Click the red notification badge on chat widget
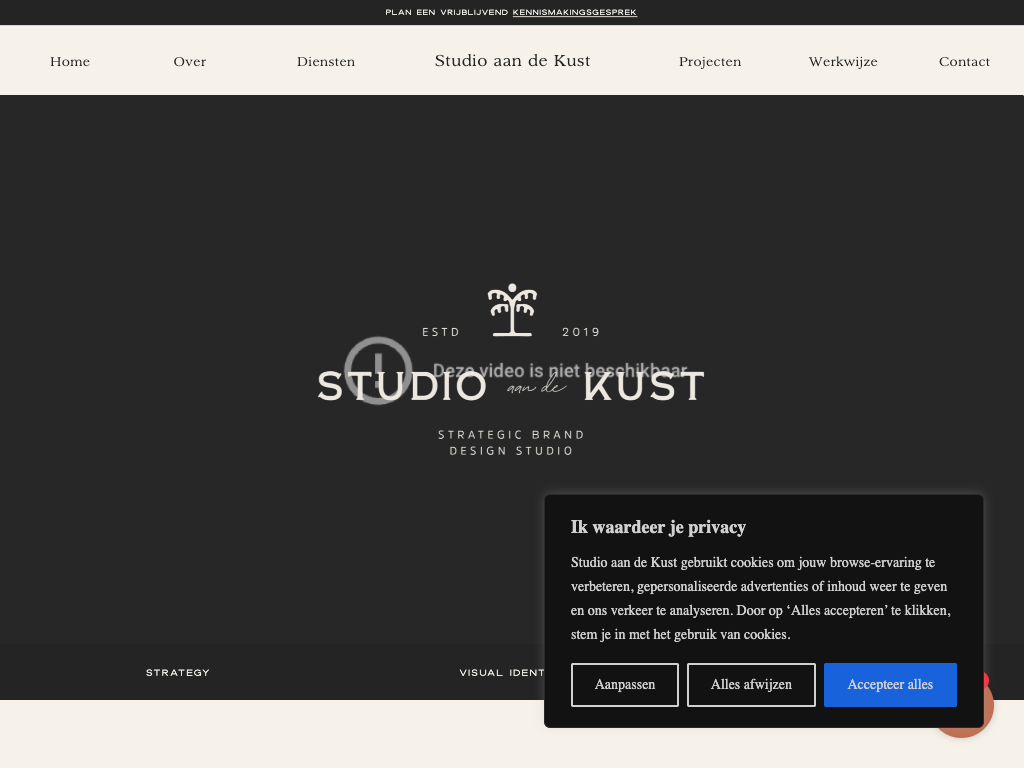Screen dimensions: 1024x768 986,681
